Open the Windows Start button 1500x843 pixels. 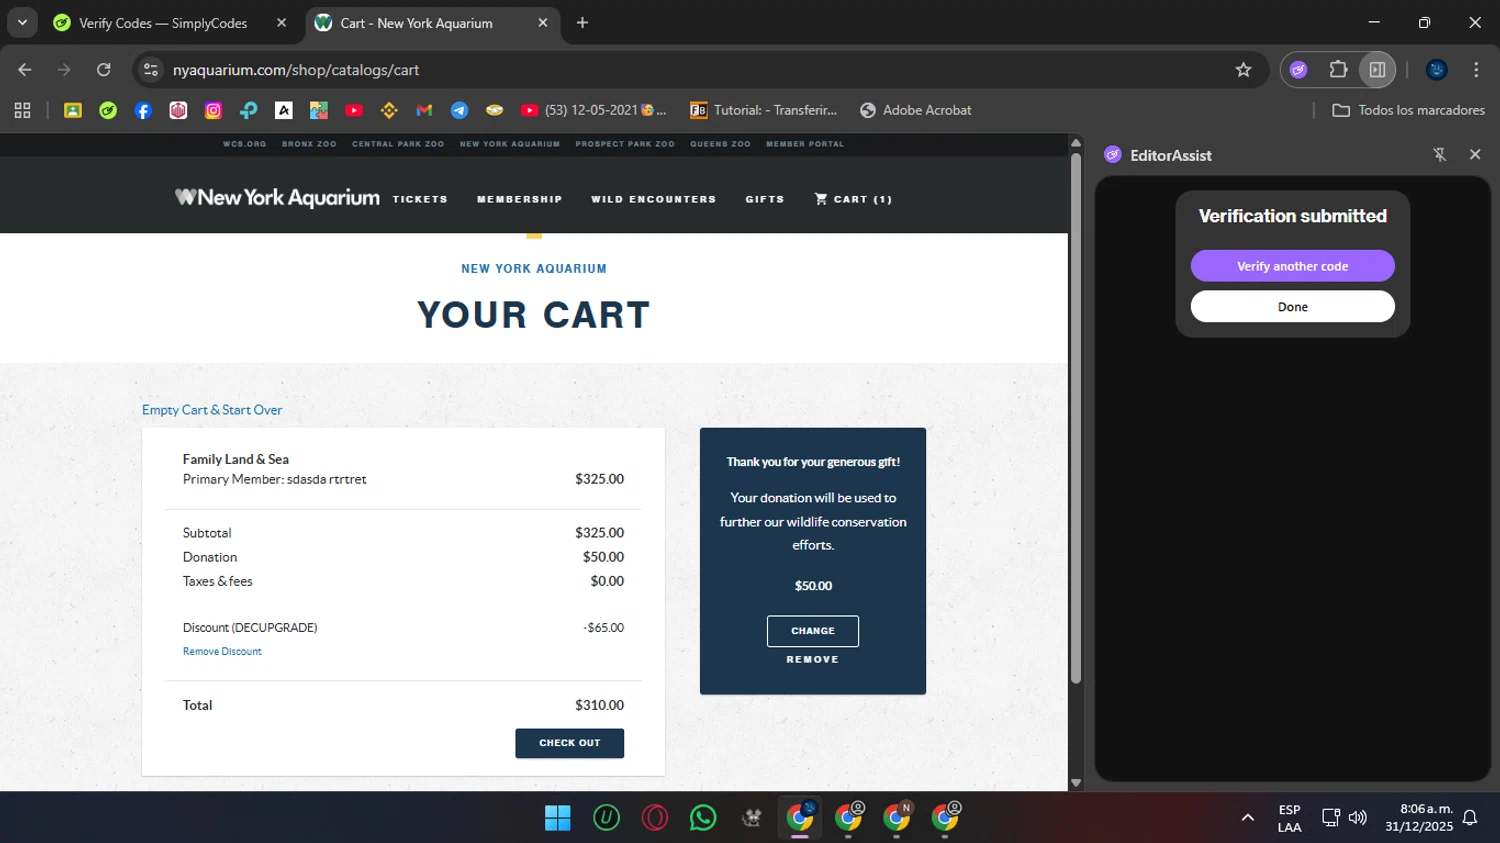[x=558, y=818]
